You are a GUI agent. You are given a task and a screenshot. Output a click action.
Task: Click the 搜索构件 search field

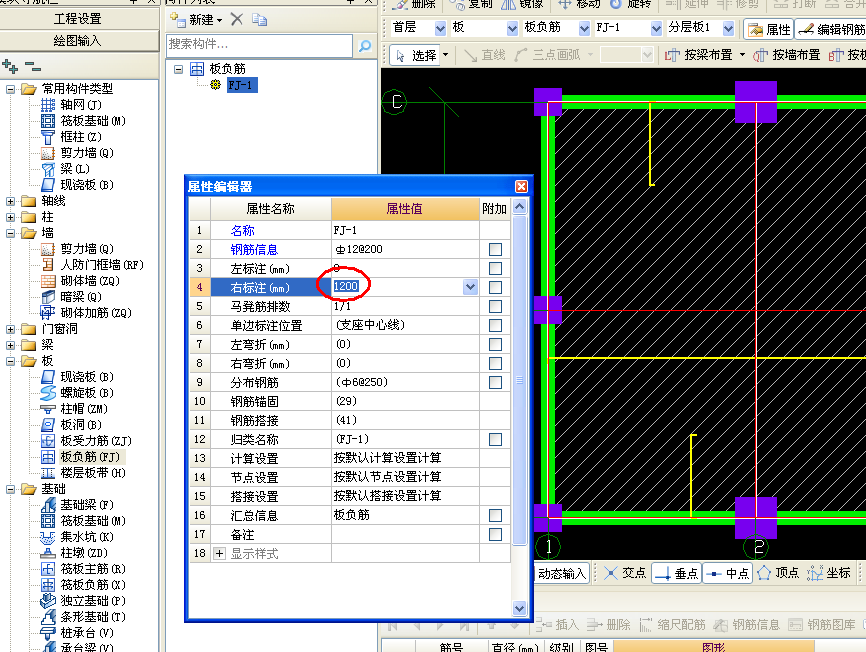pos(260,46)
